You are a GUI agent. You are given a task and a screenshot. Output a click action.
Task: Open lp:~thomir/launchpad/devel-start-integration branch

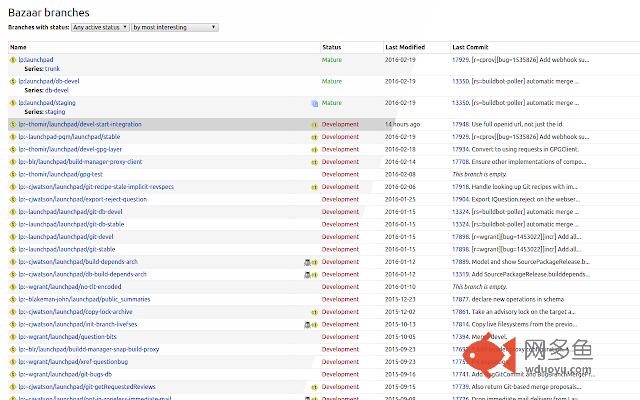(x=80, y=124)
